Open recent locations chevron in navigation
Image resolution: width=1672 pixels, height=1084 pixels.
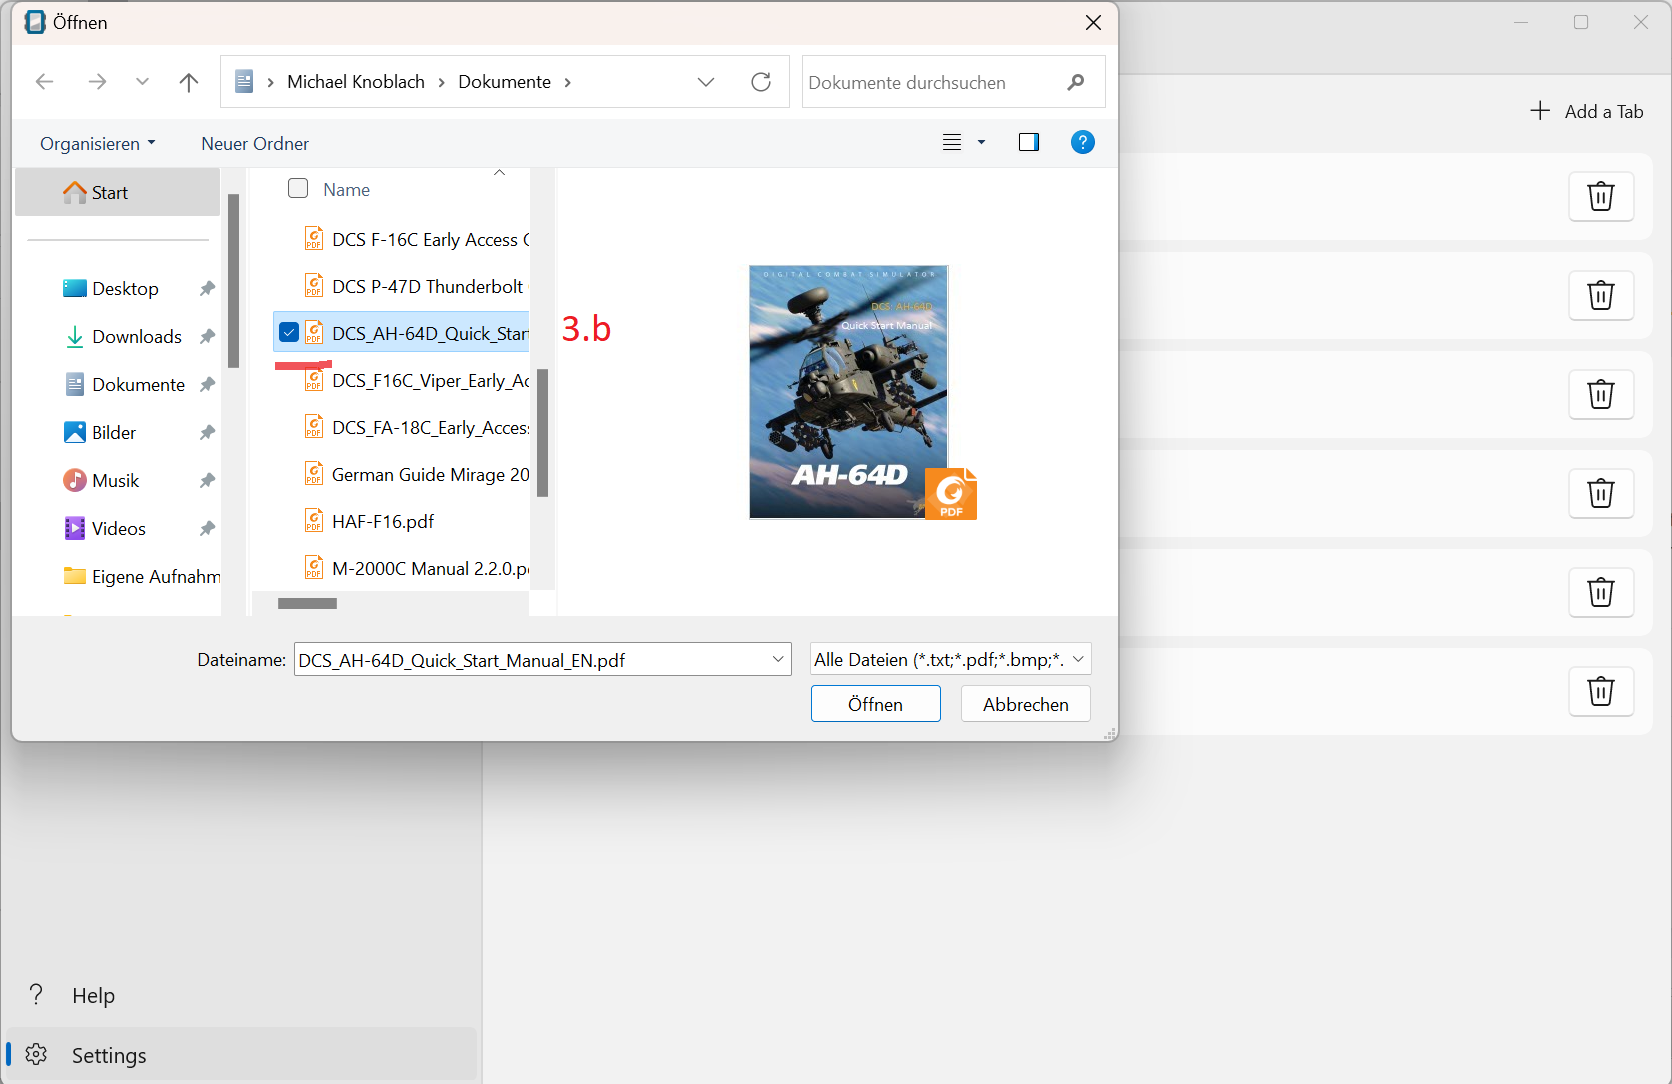click(142, 82)
